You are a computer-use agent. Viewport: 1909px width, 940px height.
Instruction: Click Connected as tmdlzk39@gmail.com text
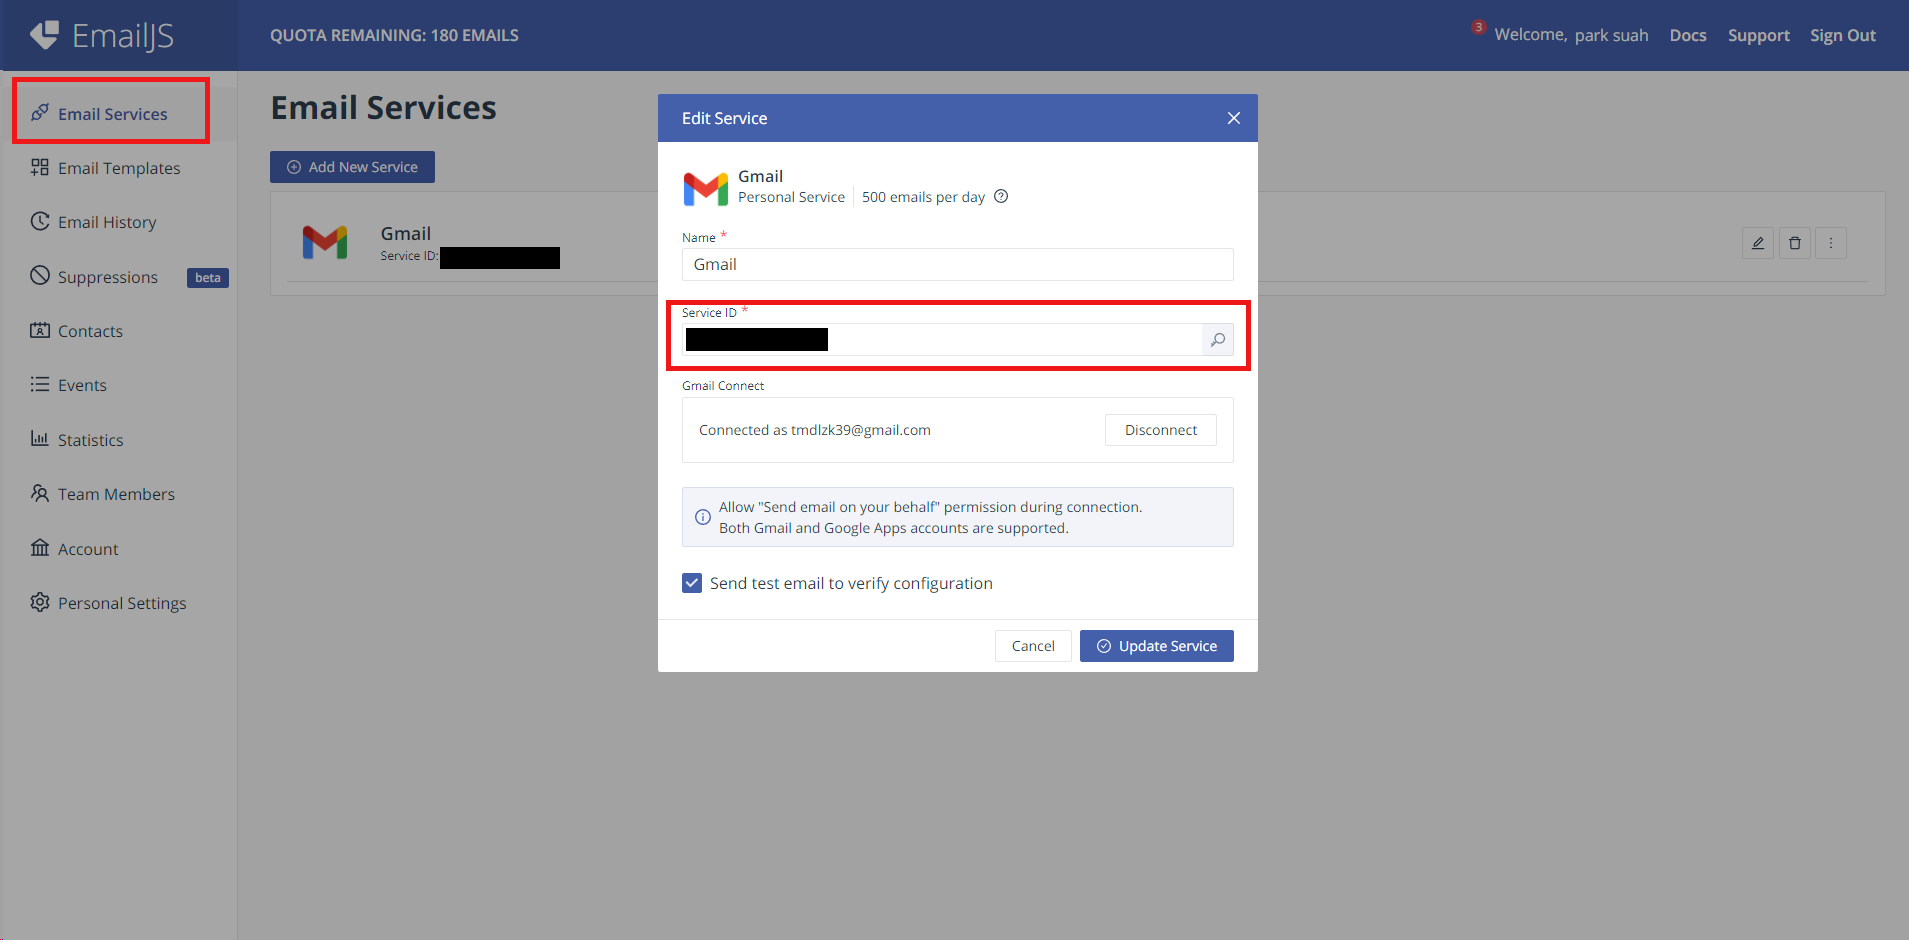tap(815, 430)
